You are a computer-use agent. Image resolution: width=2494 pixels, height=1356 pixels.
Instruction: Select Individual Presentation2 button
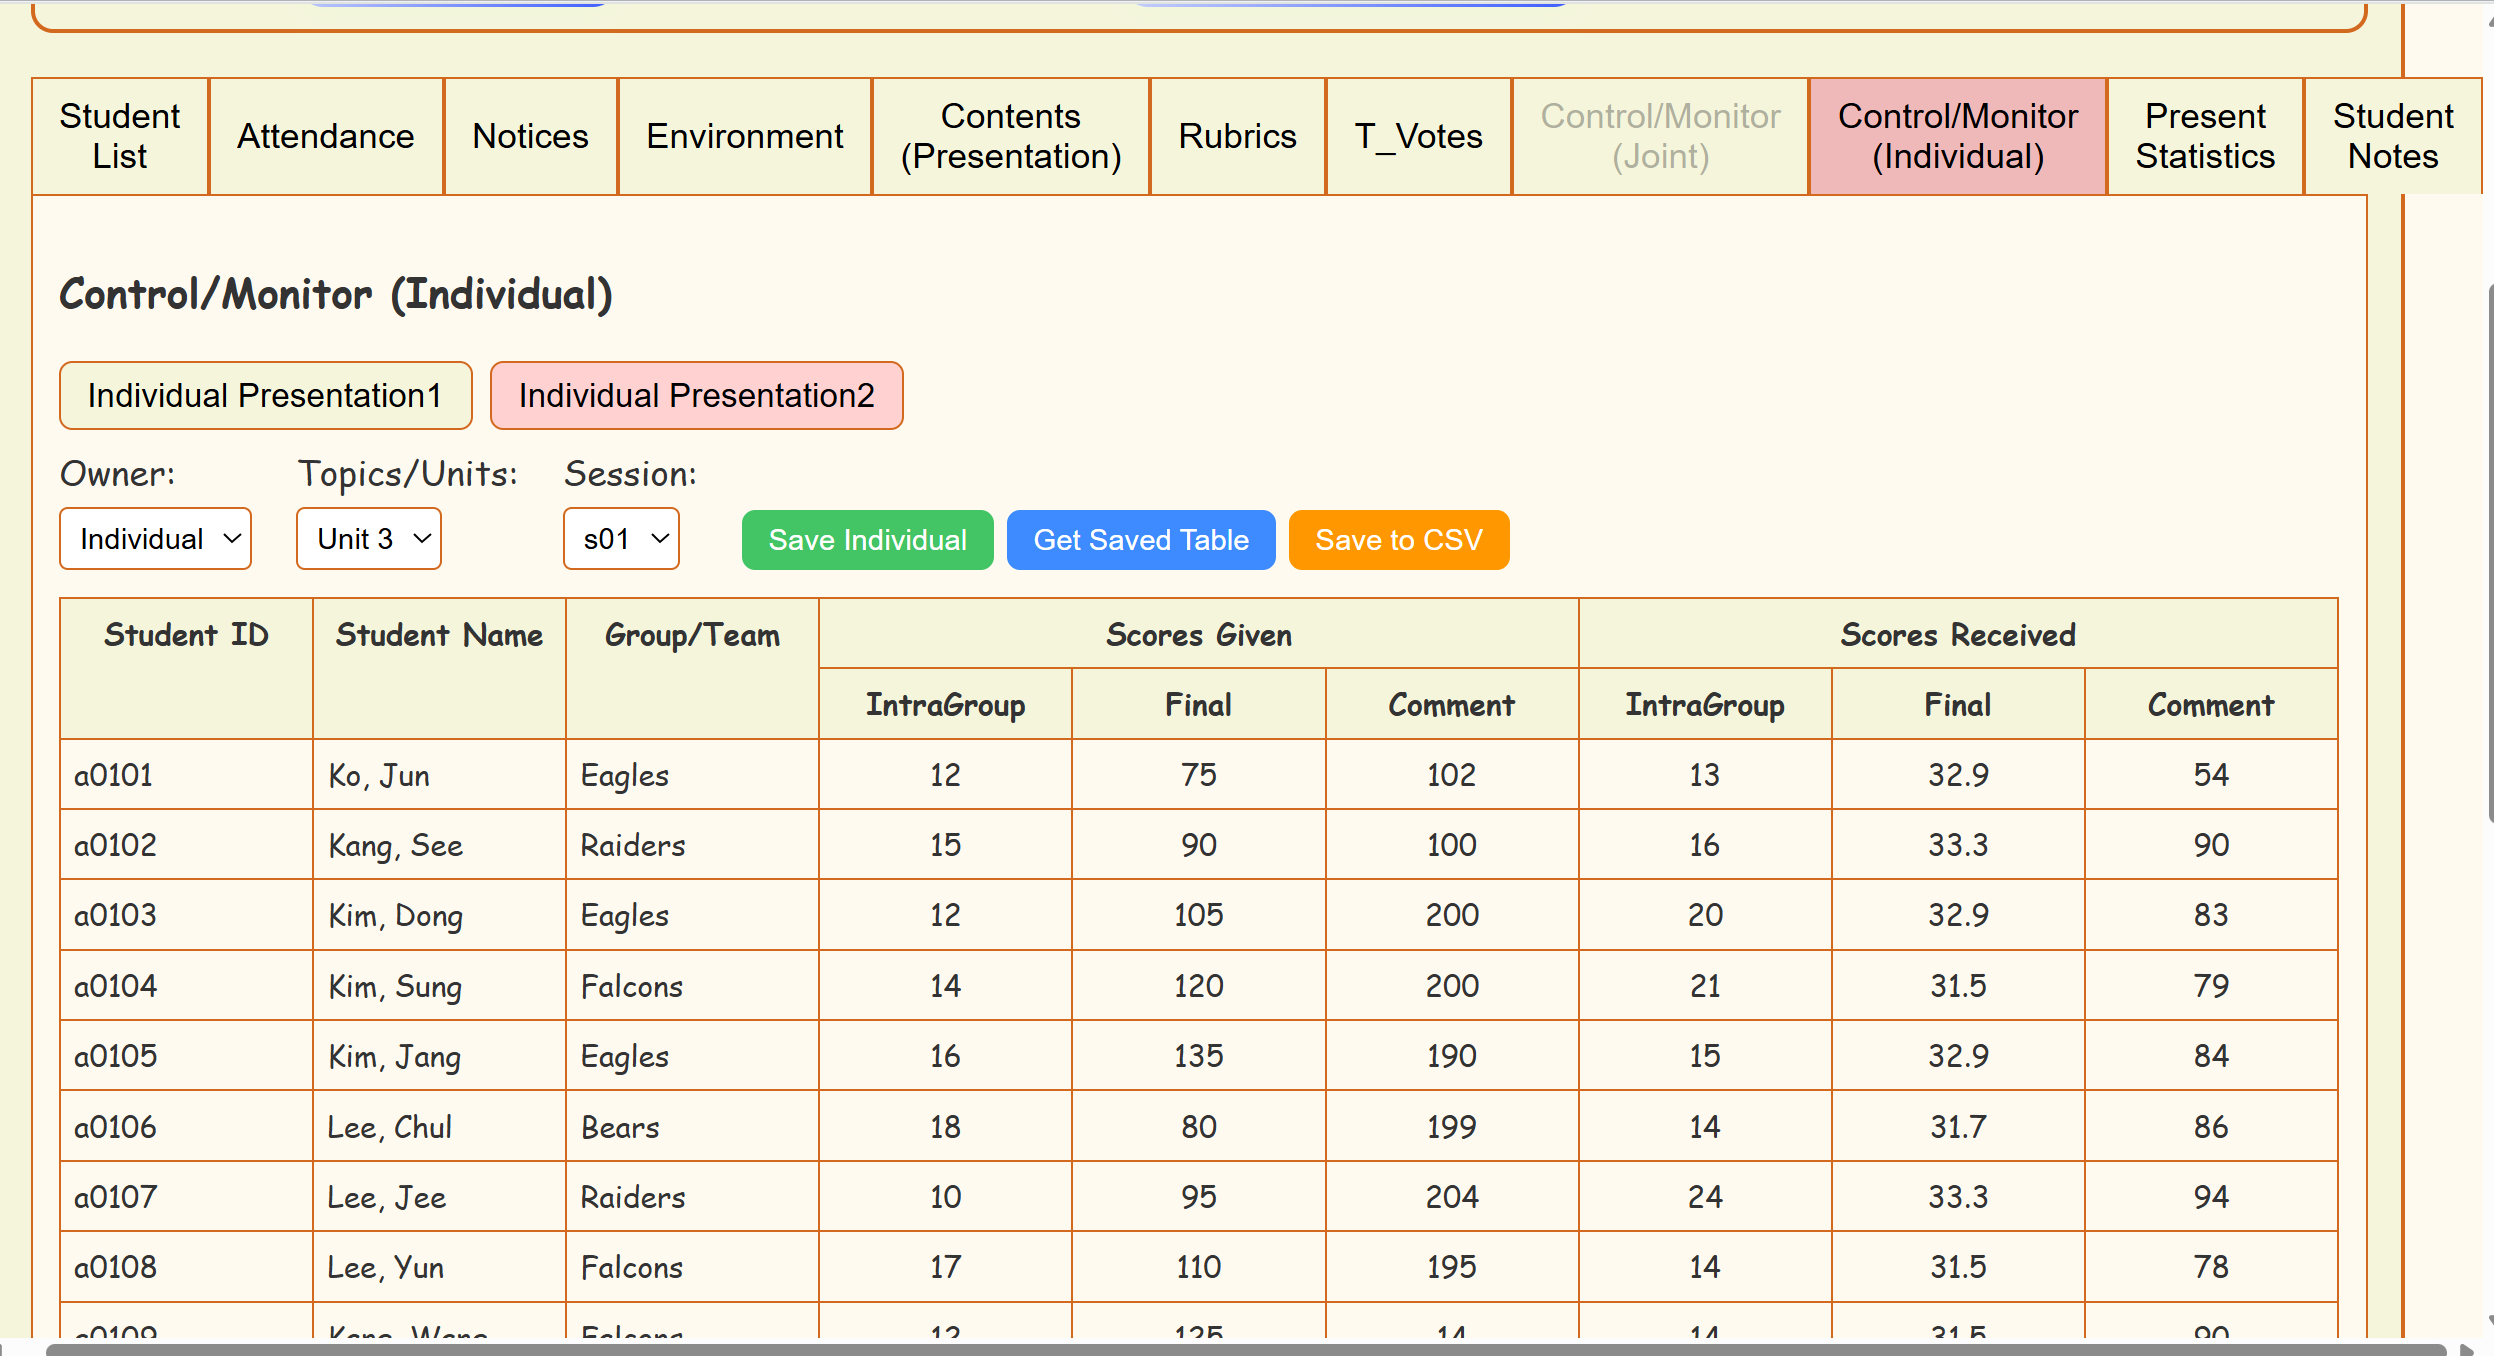696,396
